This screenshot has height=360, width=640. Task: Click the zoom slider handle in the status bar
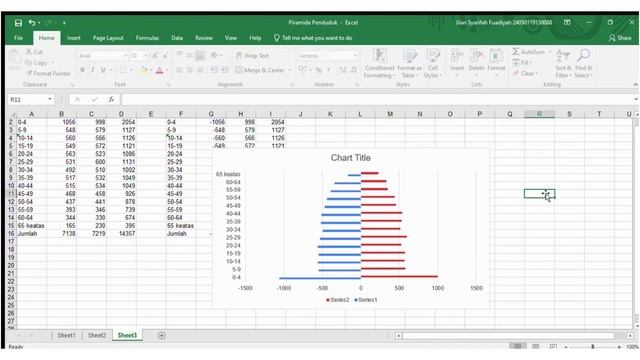[593, 347]
